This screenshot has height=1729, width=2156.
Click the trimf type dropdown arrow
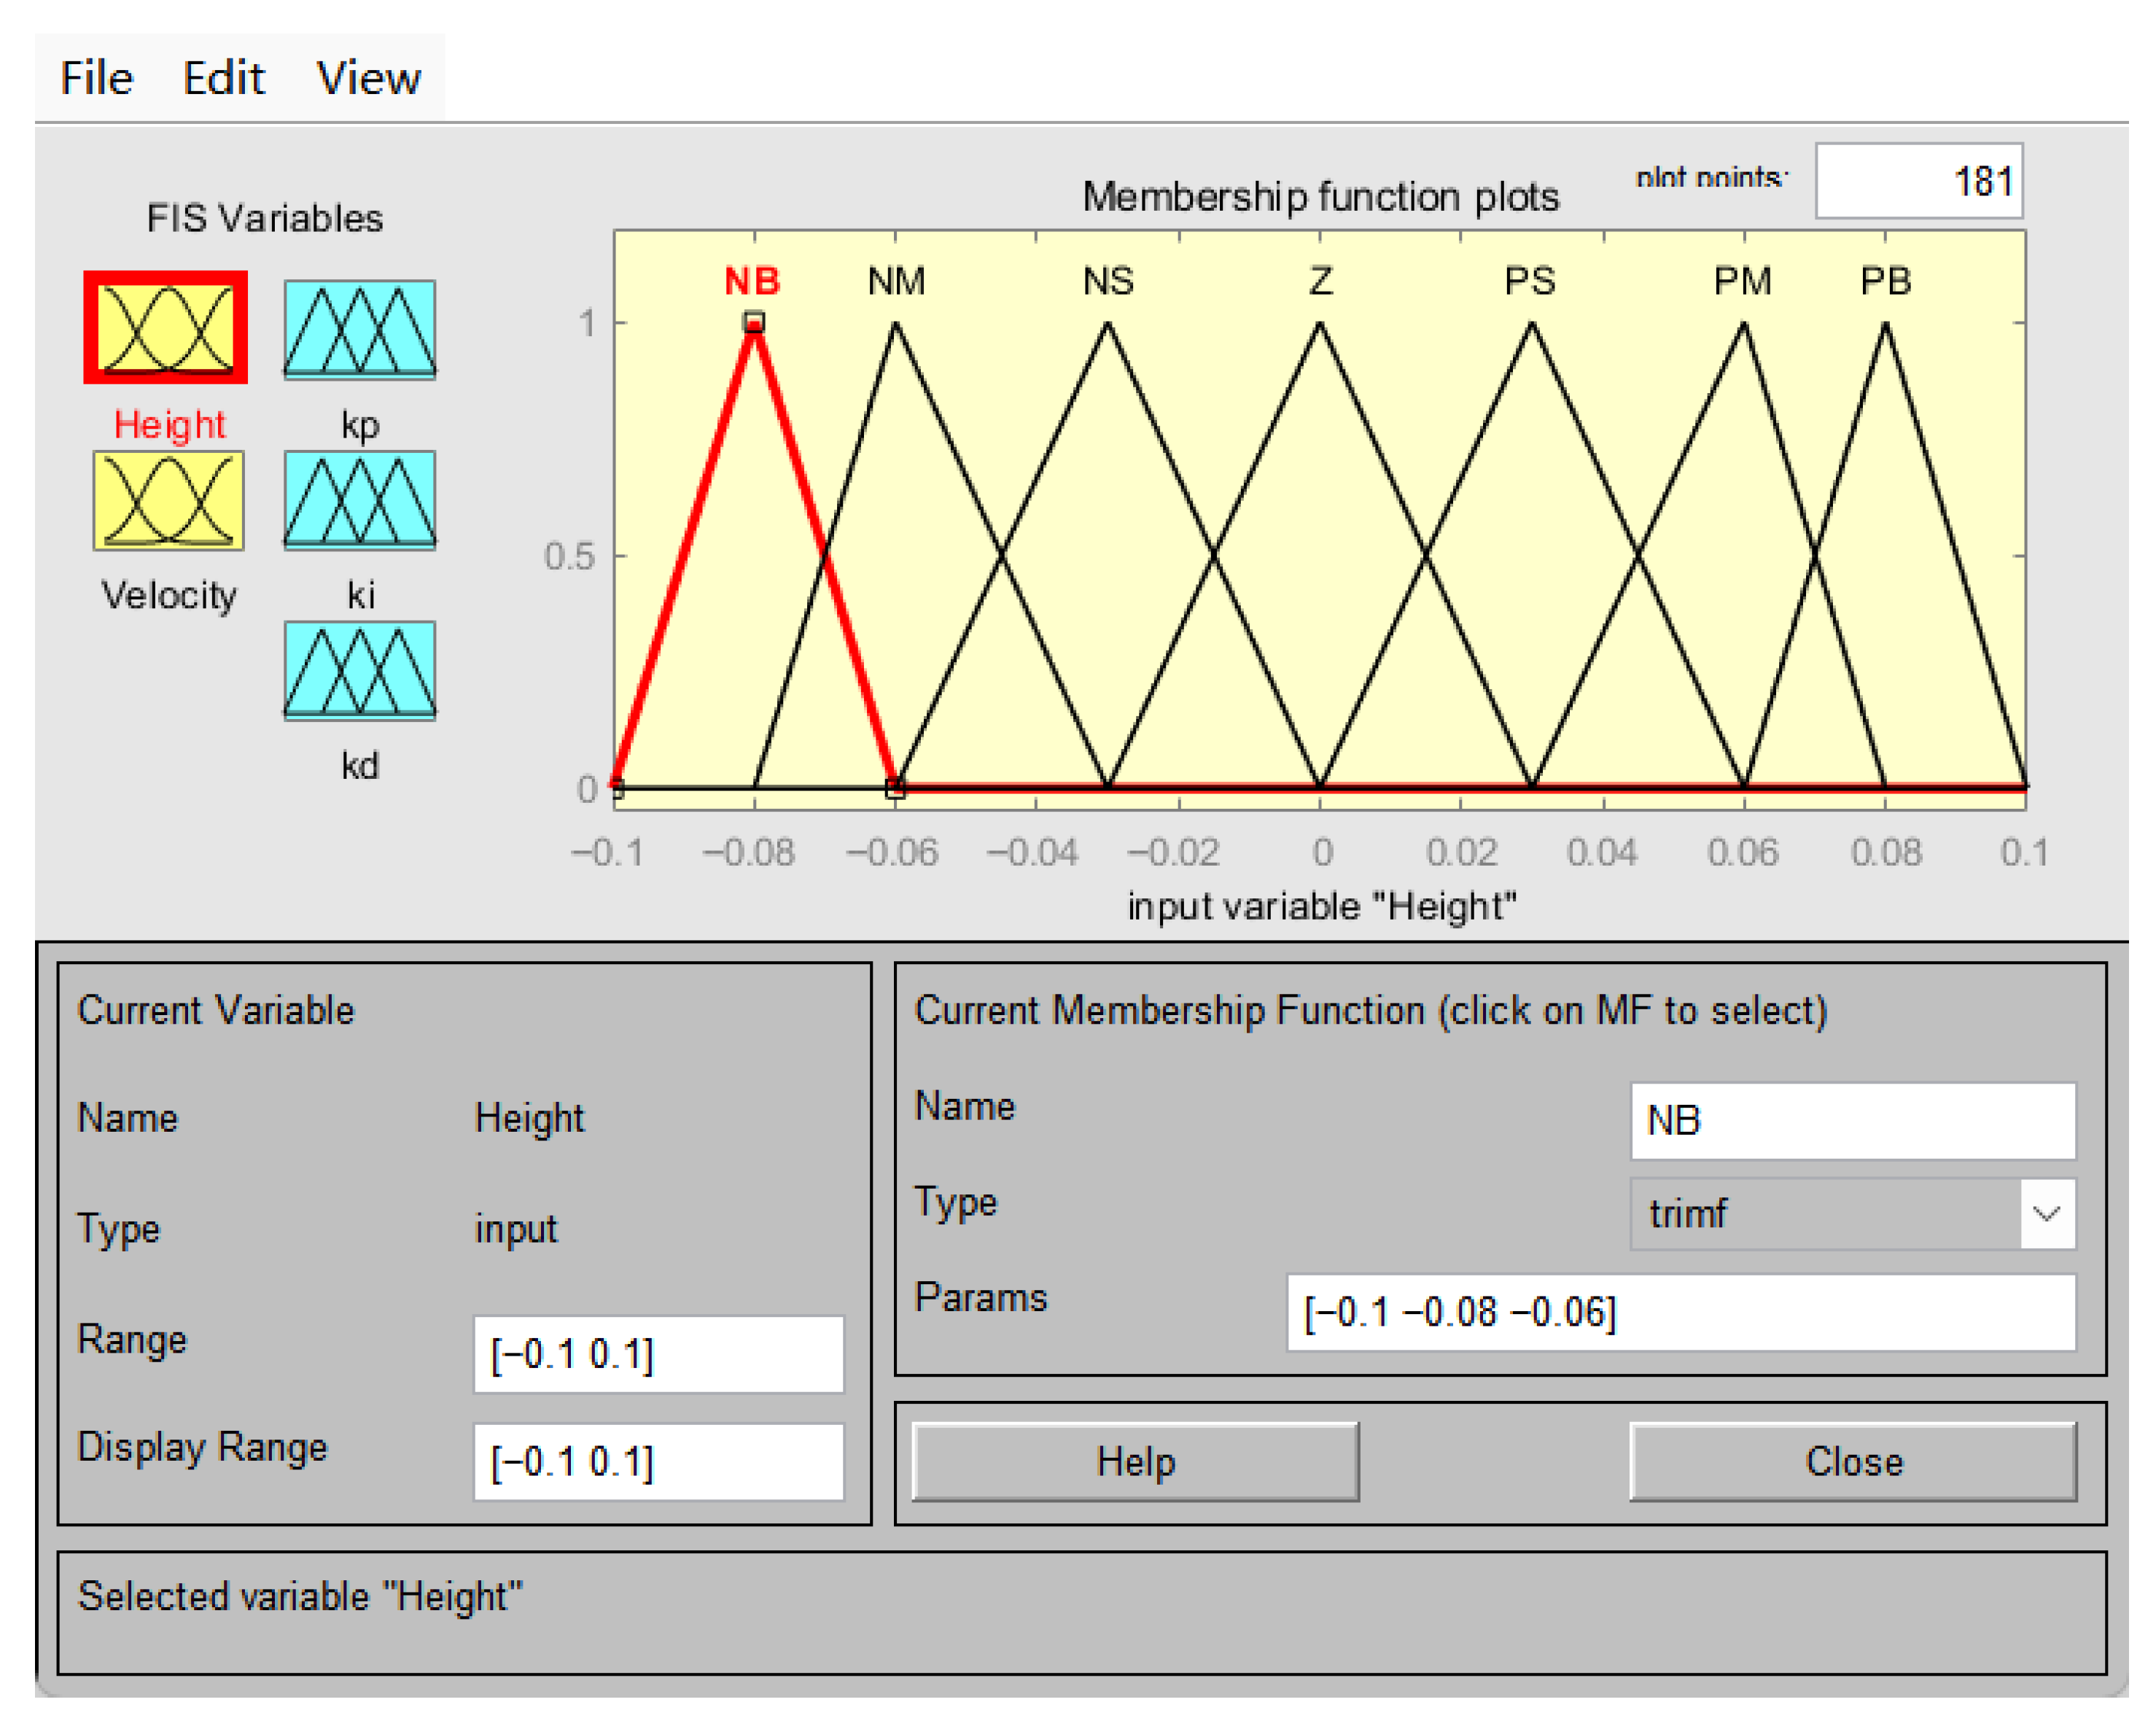click(2046, 1214)
